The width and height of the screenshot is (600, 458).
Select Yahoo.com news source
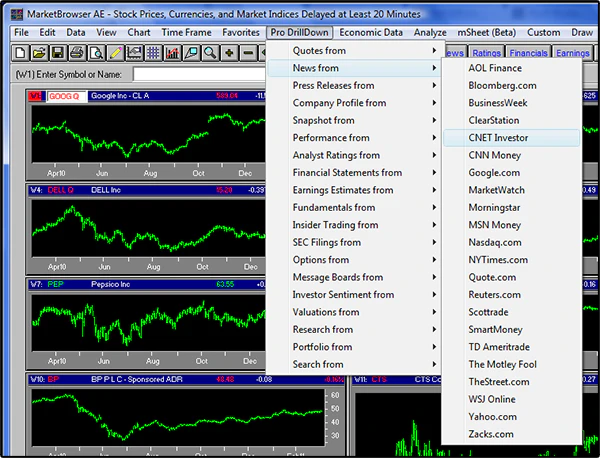pos(511,417)
